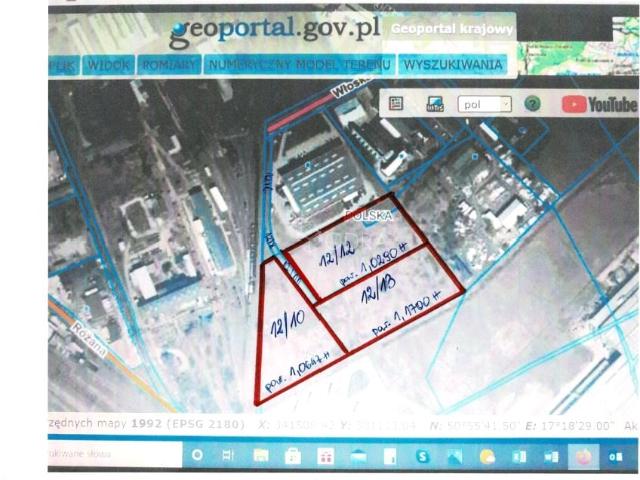This screenshot has height=480, width=640.
Task: Click the Cortana circle icon on taskbar
Action: [x=197, y=455]
